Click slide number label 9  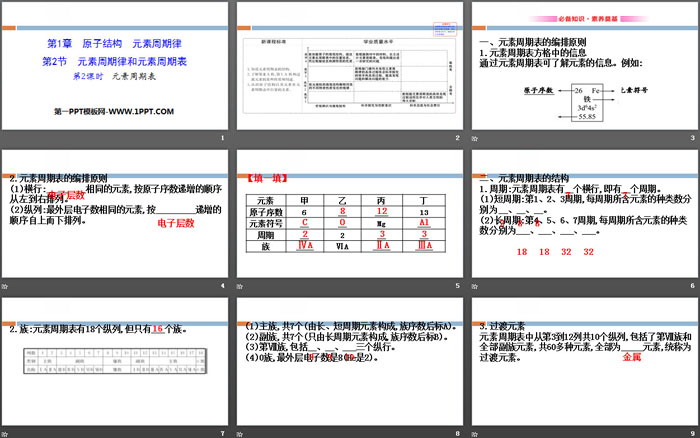pos(692,434)
